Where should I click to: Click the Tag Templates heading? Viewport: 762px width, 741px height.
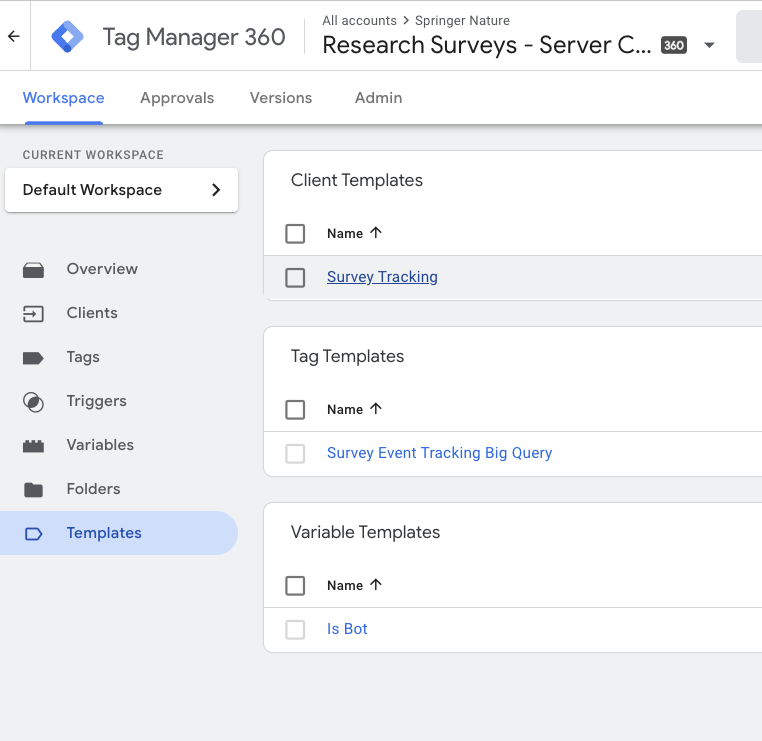347,357
